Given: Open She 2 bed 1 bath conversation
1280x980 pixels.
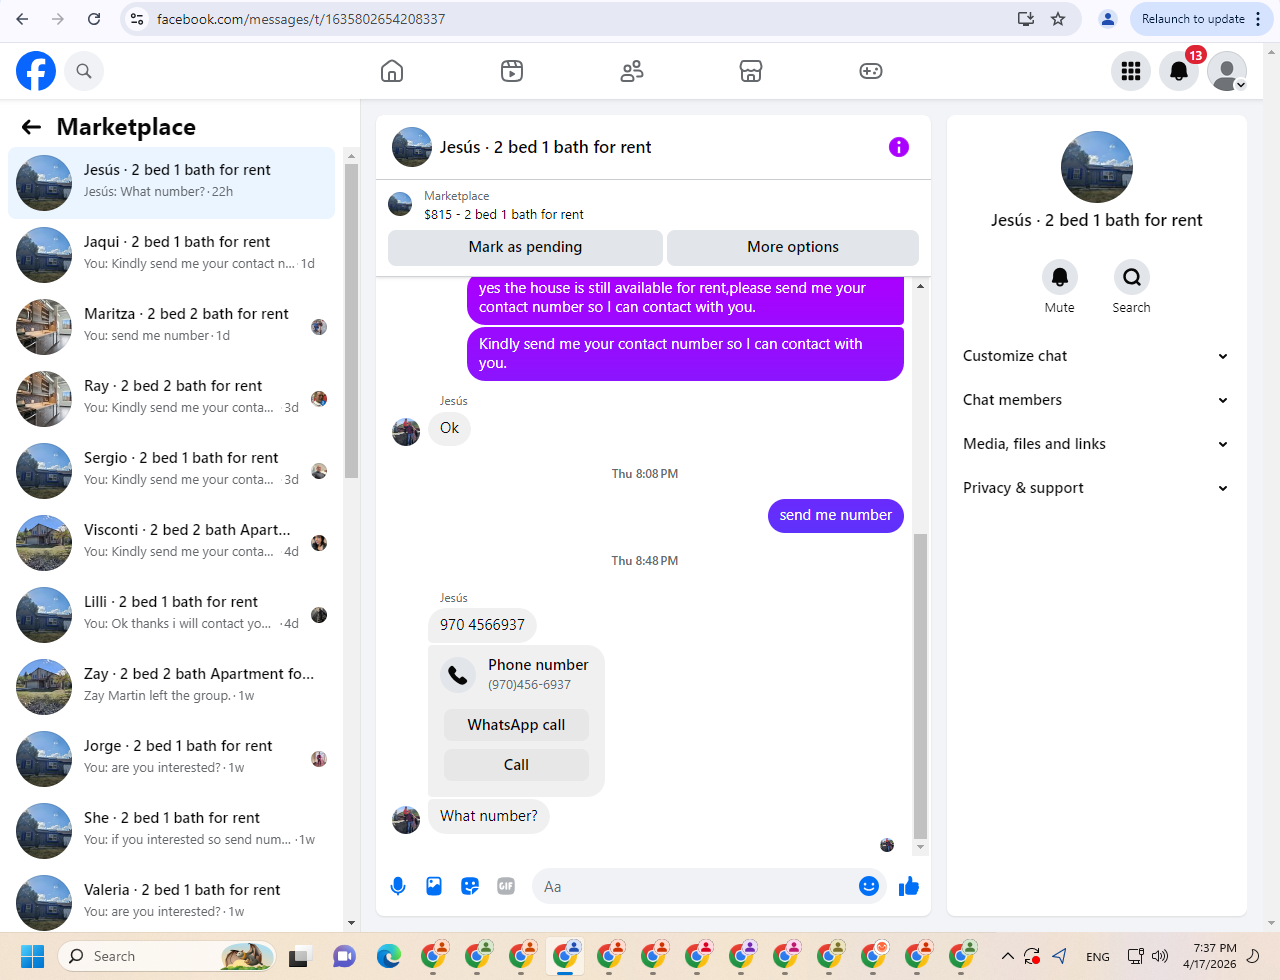Looking at the screenshot, I should click(172, 830).
